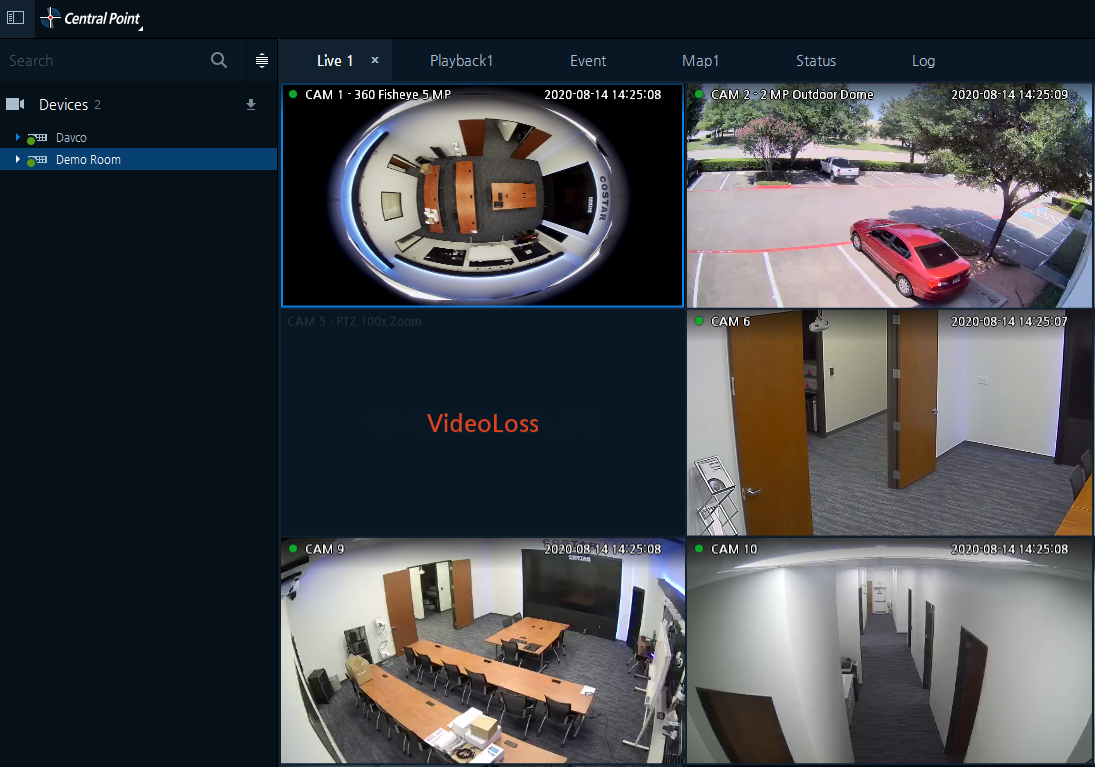The image size is (1095, 767).
Task: View the Log tab
Action: click(923, 61)
